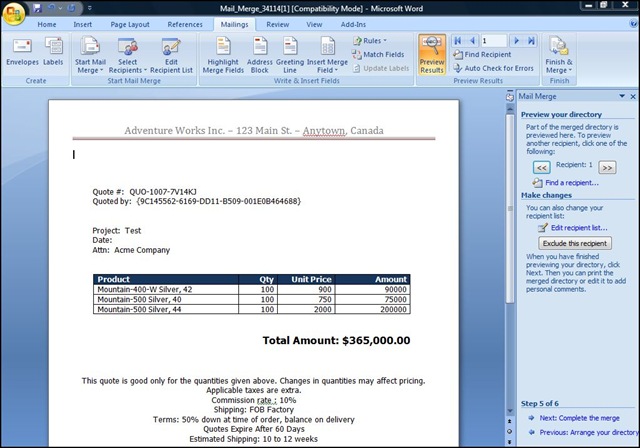Click the Exclude this recipient button
The height and width of the screenshot is (448, 640).
574,243
